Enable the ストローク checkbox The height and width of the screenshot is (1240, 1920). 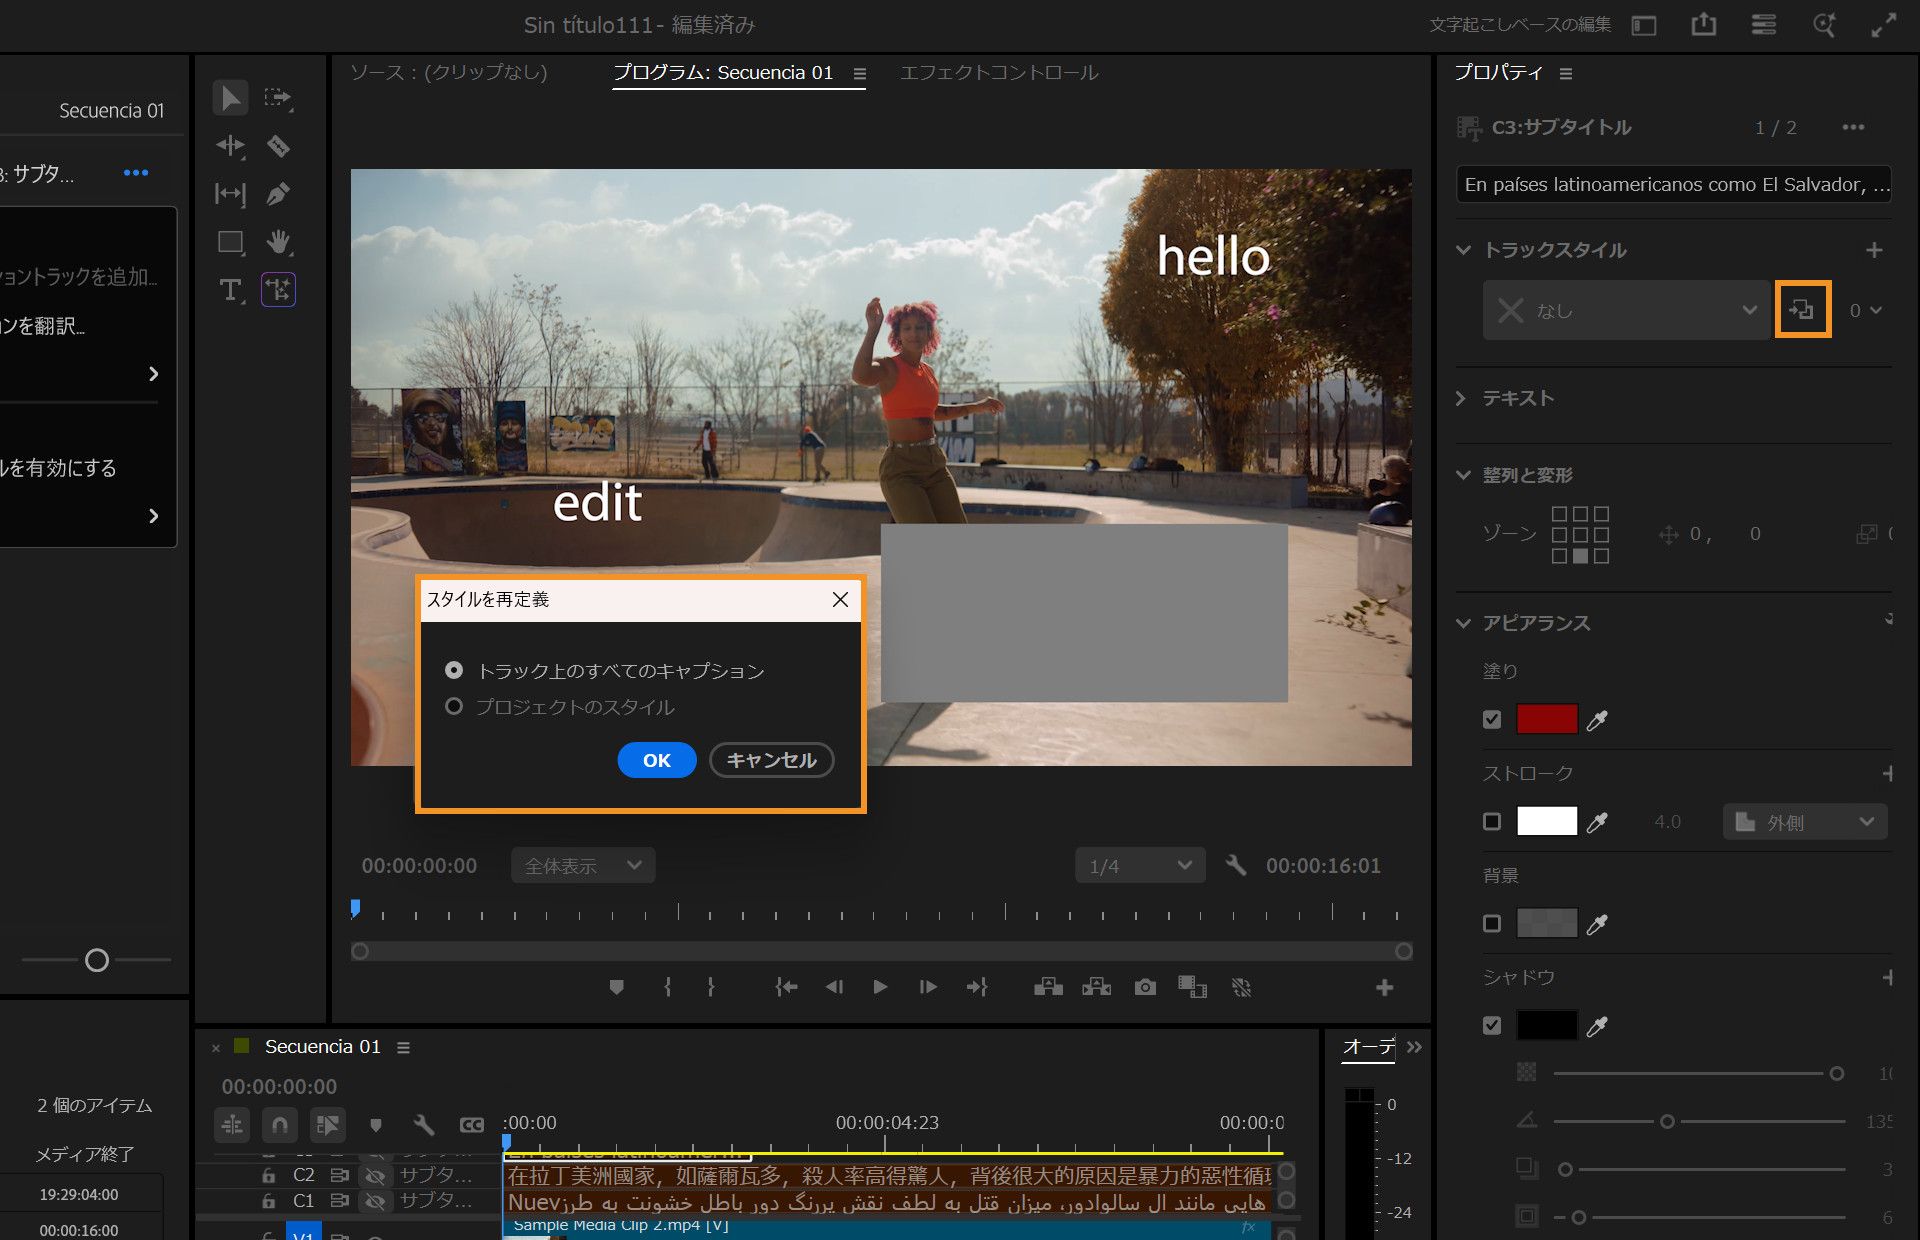(x=1492, y=821)
